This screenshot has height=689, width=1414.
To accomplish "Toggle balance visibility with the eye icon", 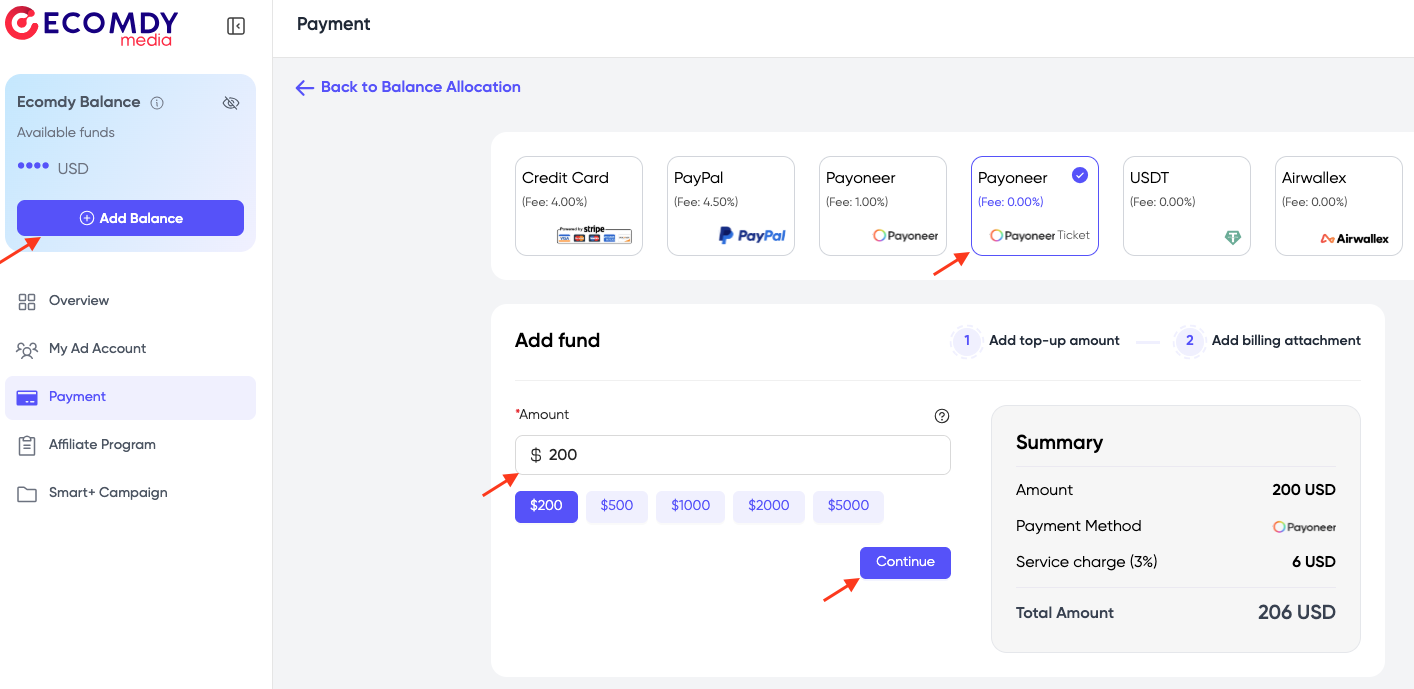I will pos(231,103).
